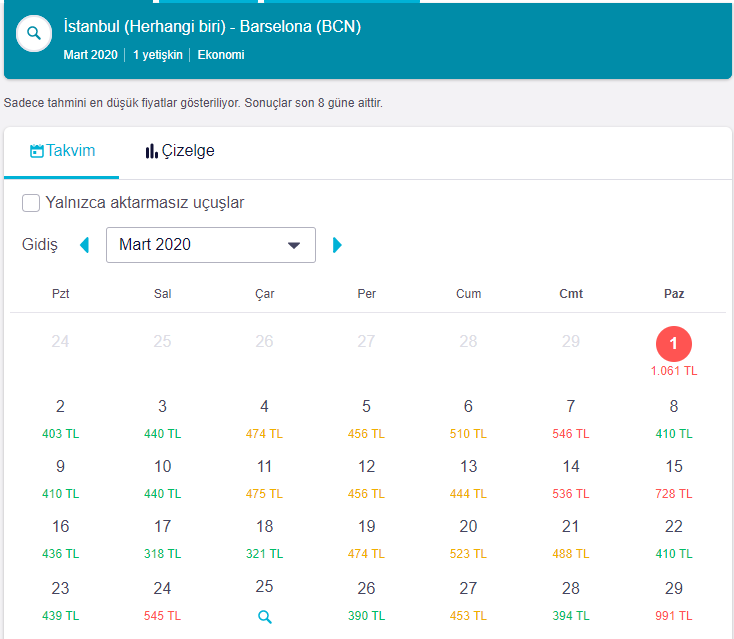Select March 2 priced 403 TL
This screenshot has width=734, height=639.
pyautogui.click(x=60, y=419)
